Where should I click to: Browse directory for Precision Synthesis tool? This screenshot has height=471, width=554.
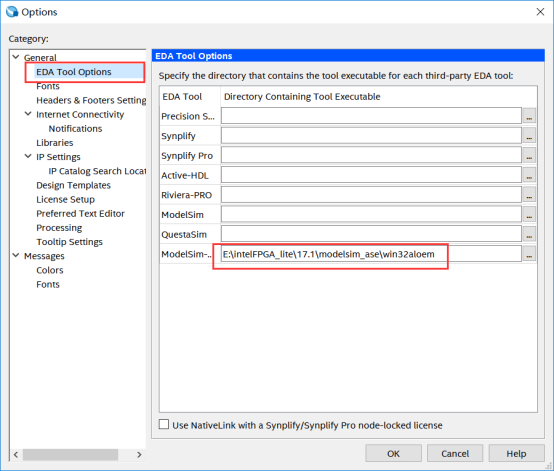pyautogui.click(x=529, y=116)
